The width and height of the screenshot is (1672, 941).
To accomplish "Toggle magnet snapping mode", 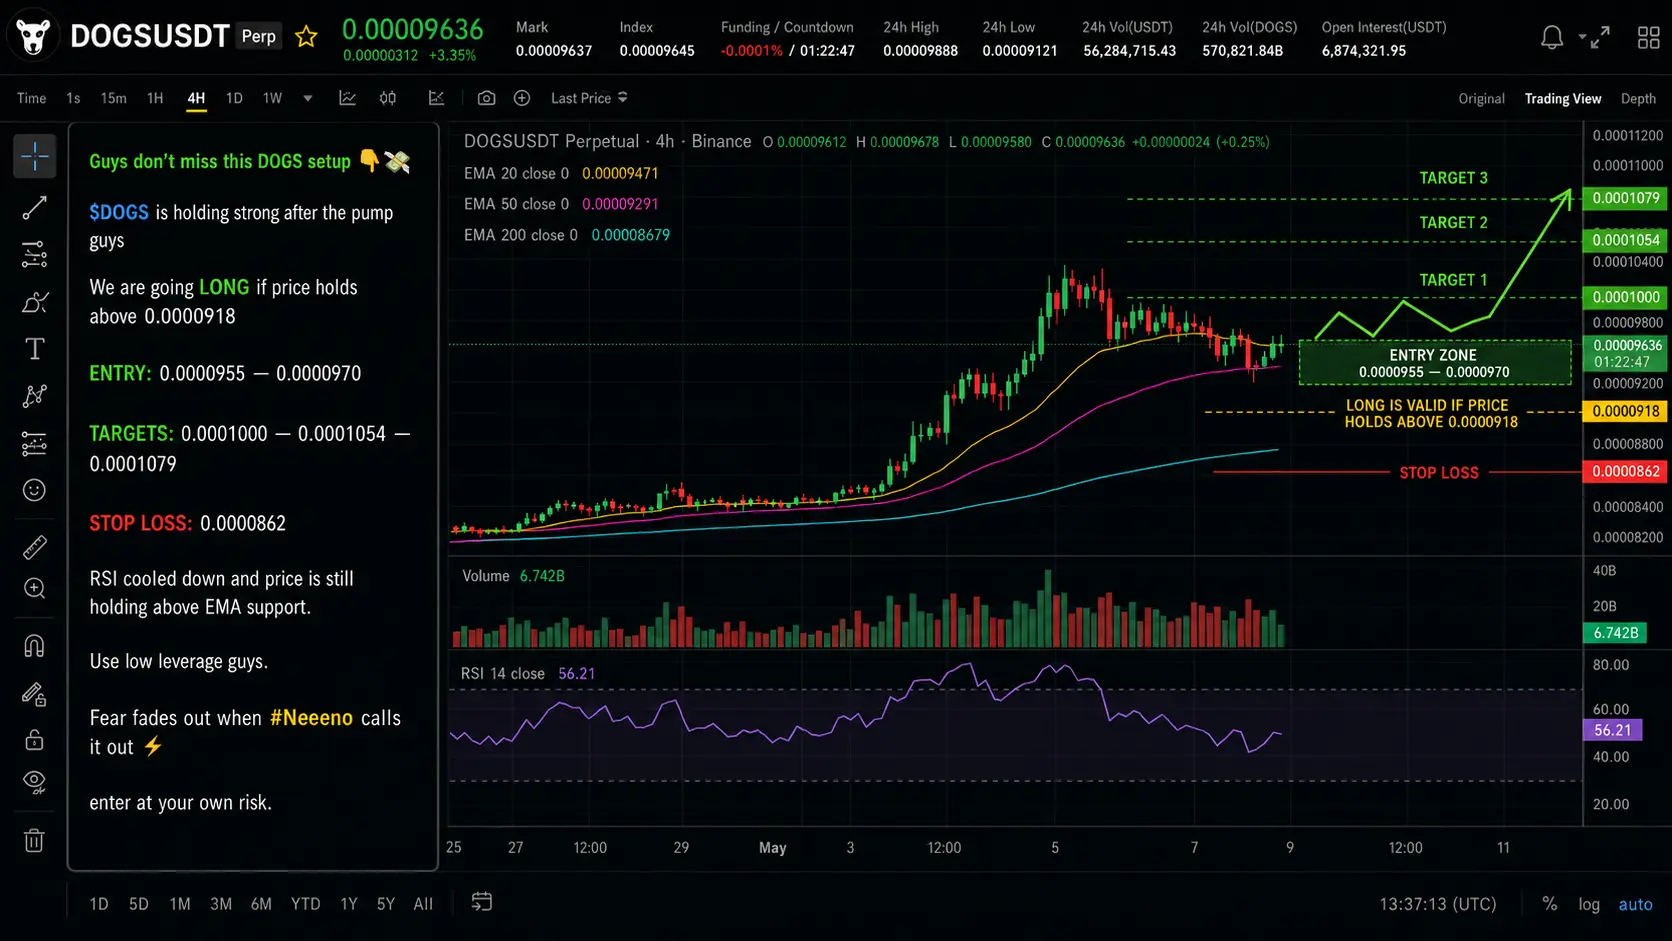I will tap(34, 646).
